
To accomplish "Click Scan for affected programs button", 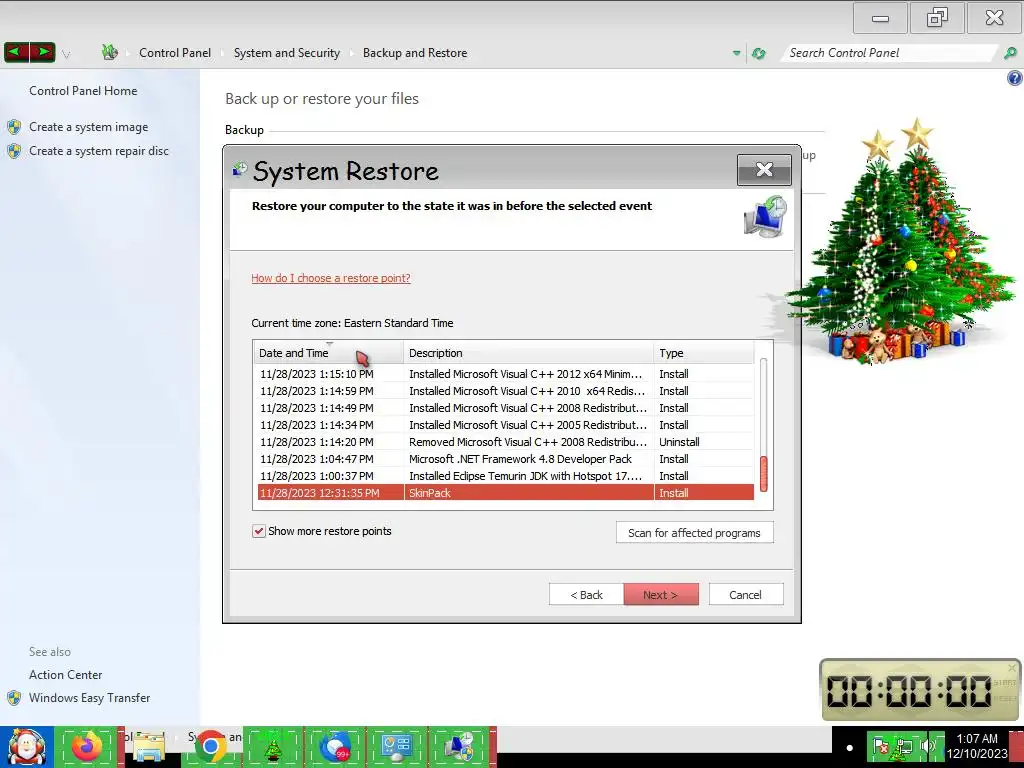I will coord(694,533).
